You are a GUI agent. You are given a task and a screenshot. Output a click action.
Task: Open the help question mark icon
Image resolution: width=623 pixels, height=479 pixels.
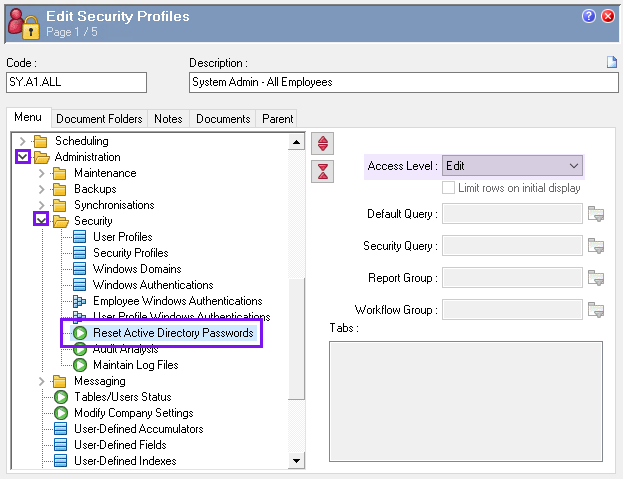coord(588,16)
